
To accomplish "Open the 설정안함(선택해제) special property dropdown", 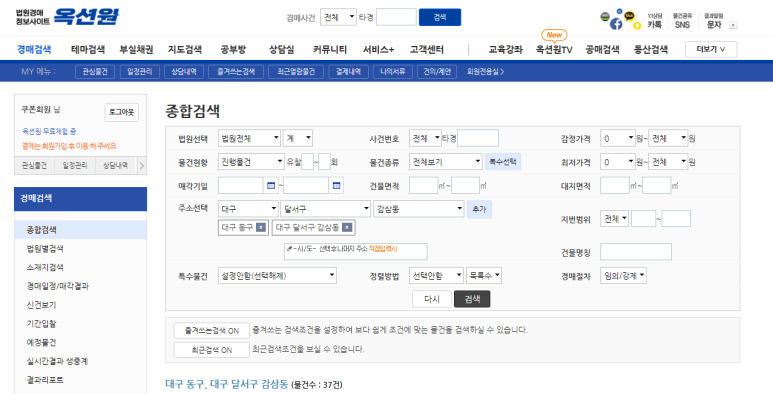I will click(278, 276).
